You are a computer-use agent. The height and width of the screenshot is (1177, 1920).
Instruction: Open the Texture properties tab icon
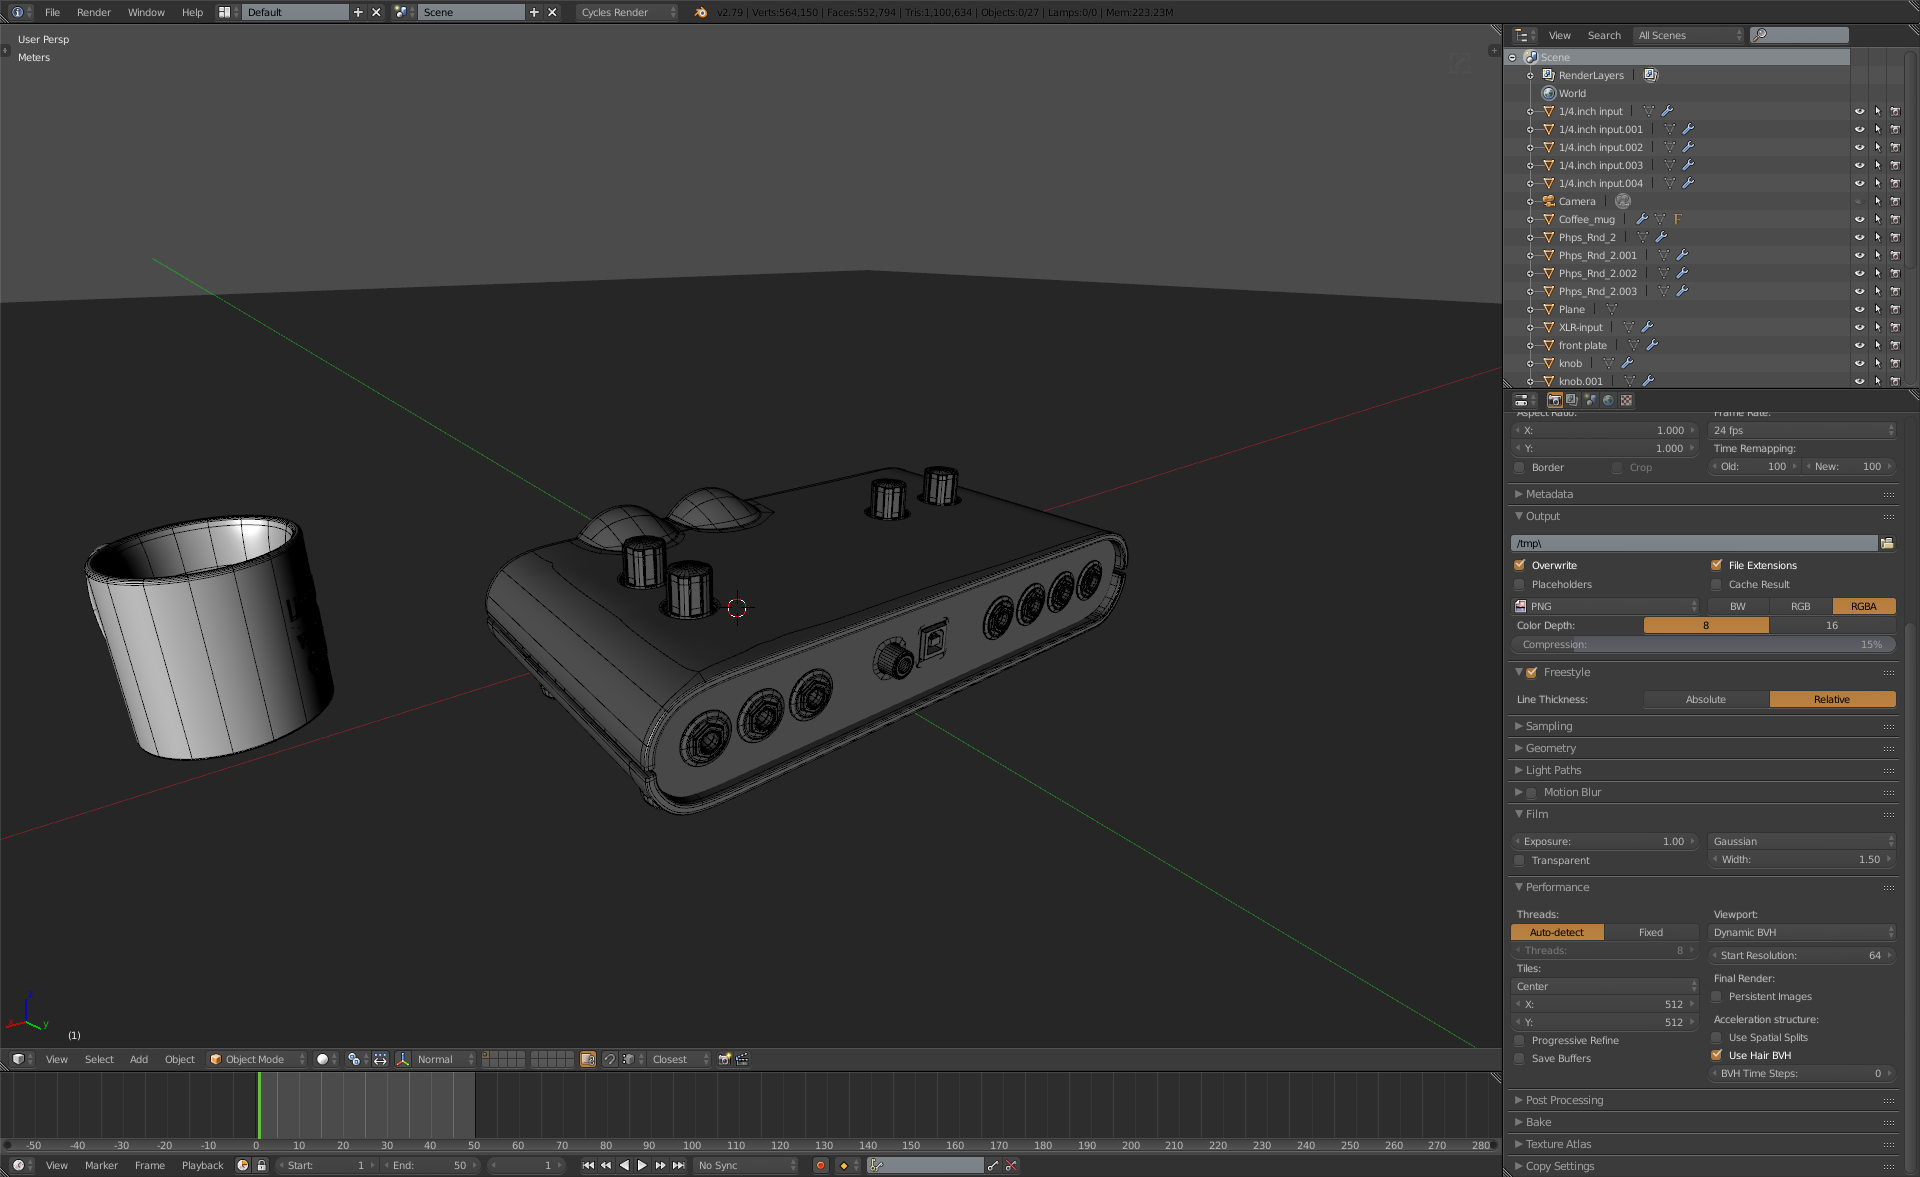1627,400
